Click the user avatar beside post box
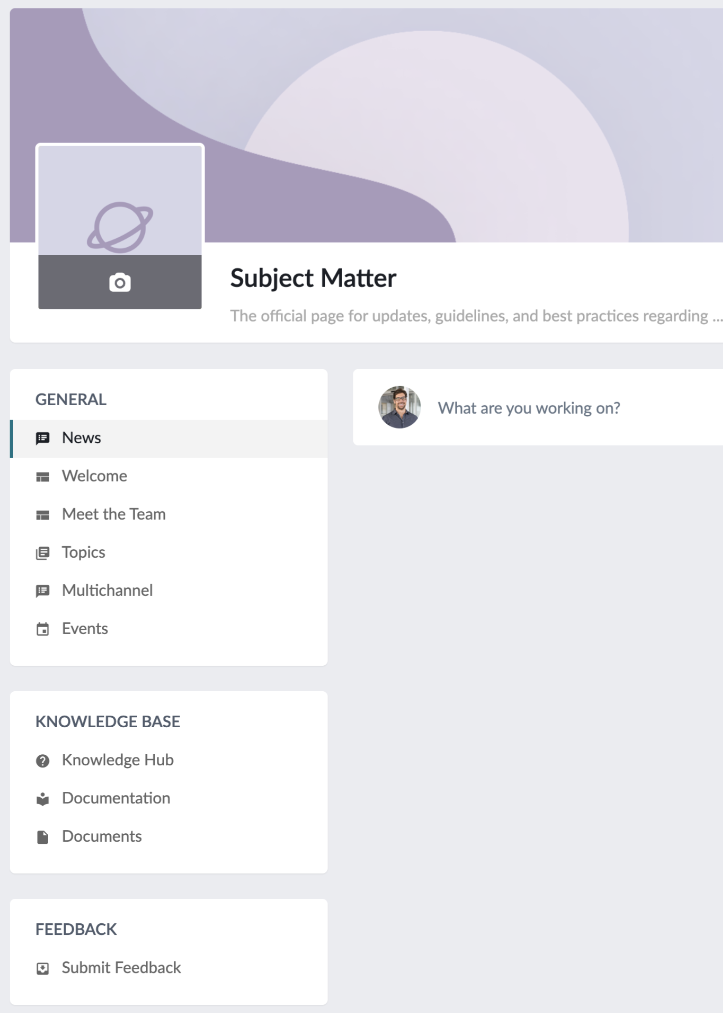 coord(400,407)
